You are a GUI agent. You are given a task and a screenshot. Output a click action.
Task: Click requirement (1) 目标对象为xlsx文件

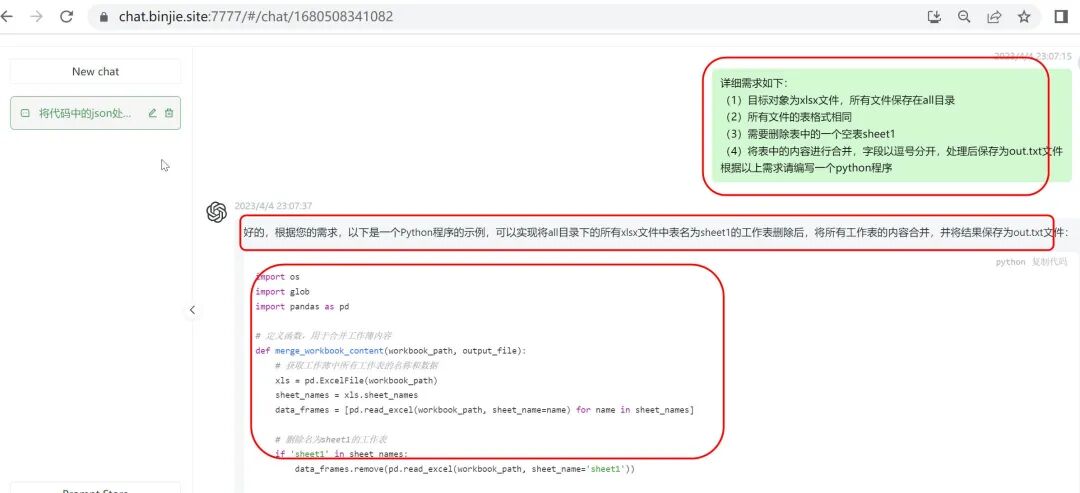pyautogui.click(x=838, y=101)
